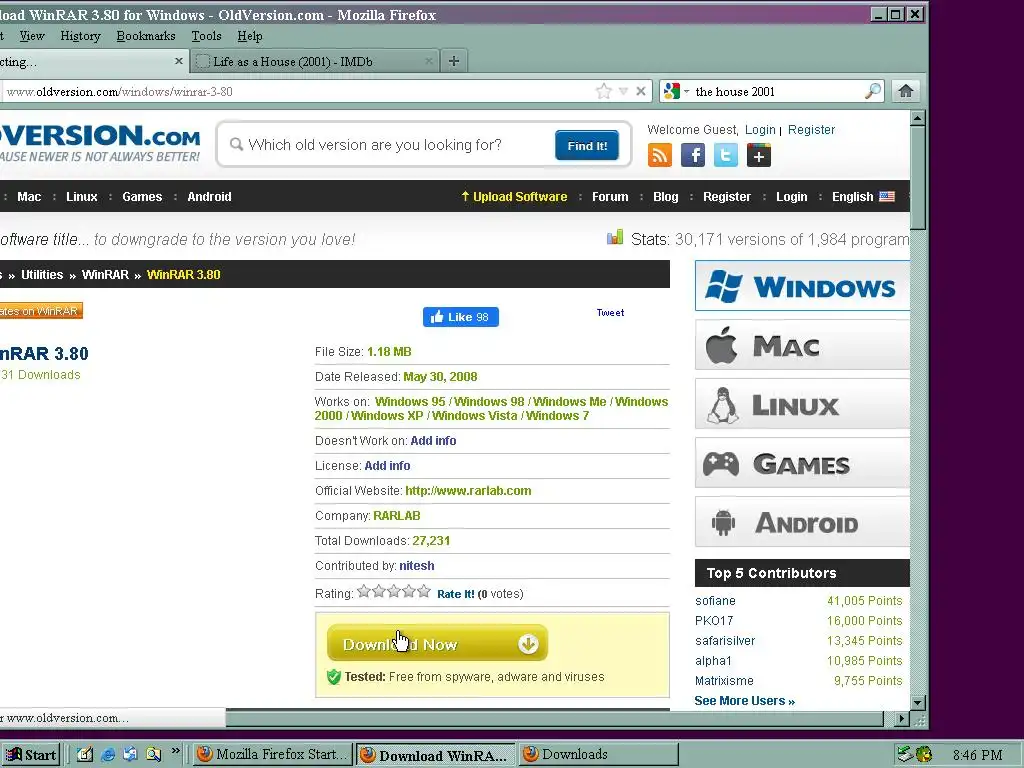
Task: Open the rarlab.com official website link
Action: coord(468,490)
